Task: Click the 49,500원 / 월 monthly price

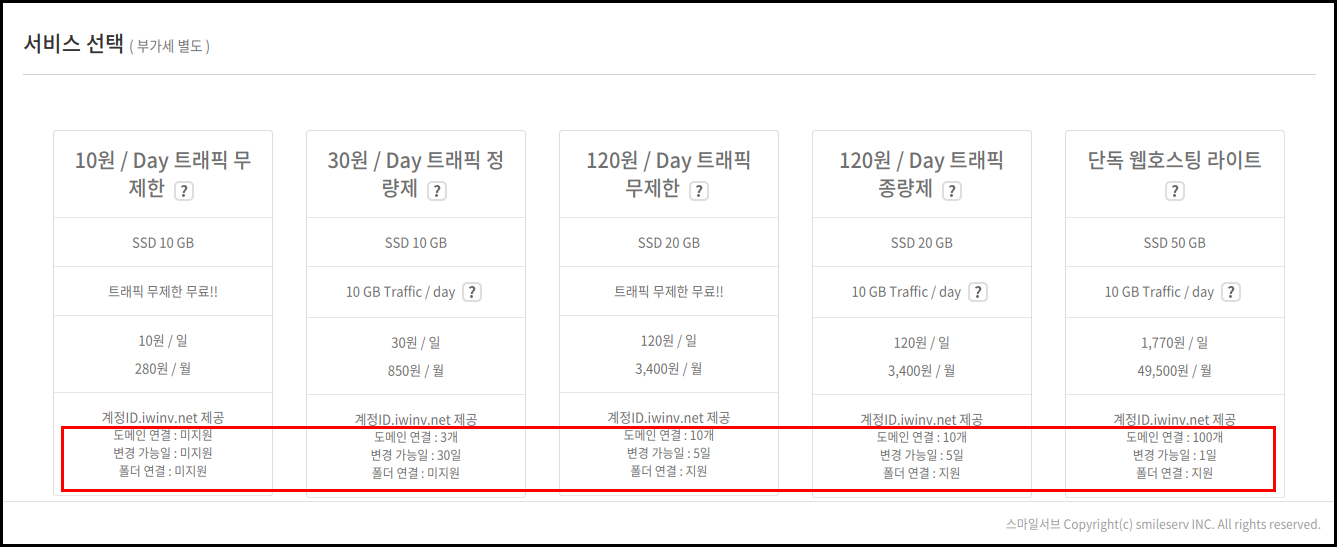Action: 1175,371
